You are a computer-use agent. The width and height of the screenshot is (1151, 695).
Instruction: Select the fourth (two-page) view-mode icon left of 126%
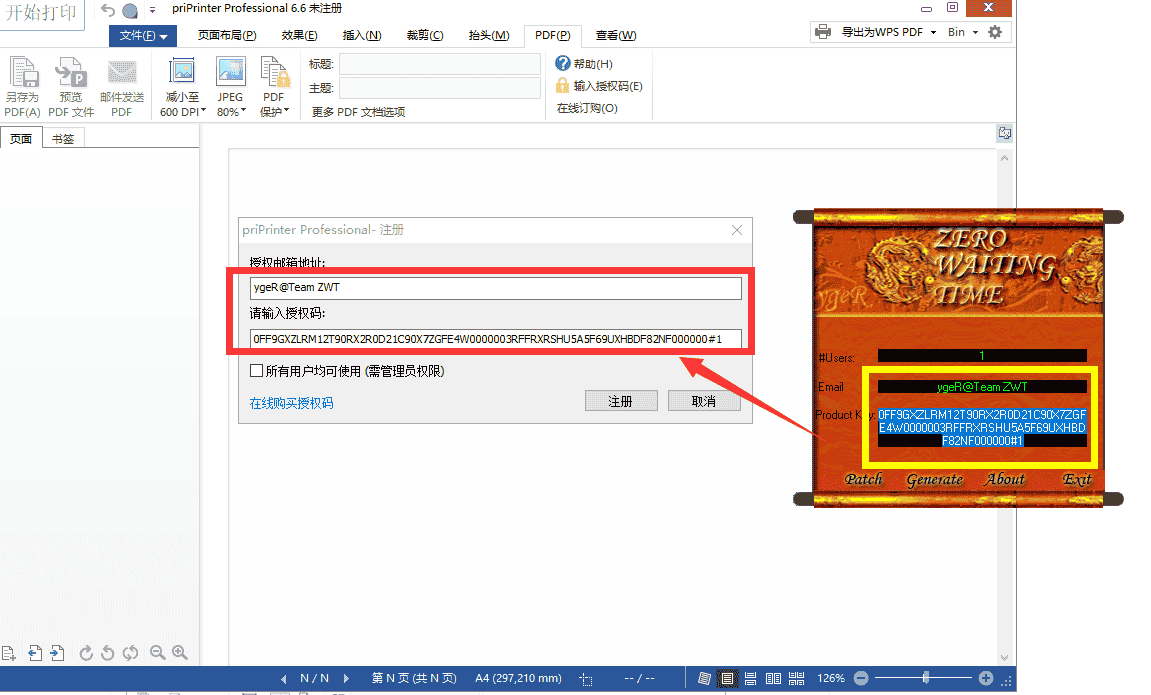pos(773,678)
